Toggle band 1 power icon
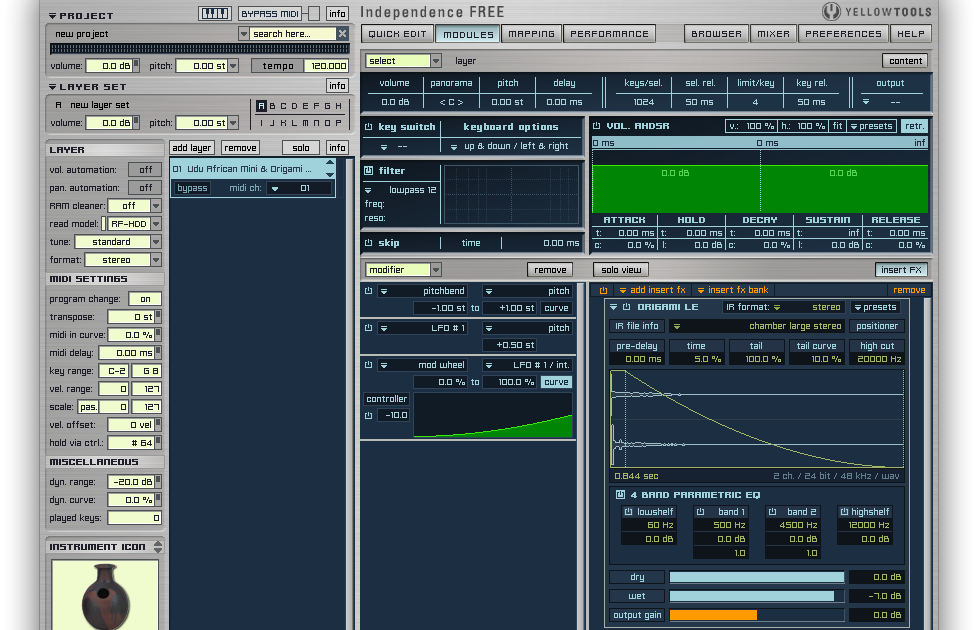Screen dimensions: 978x630 point(700,511)
